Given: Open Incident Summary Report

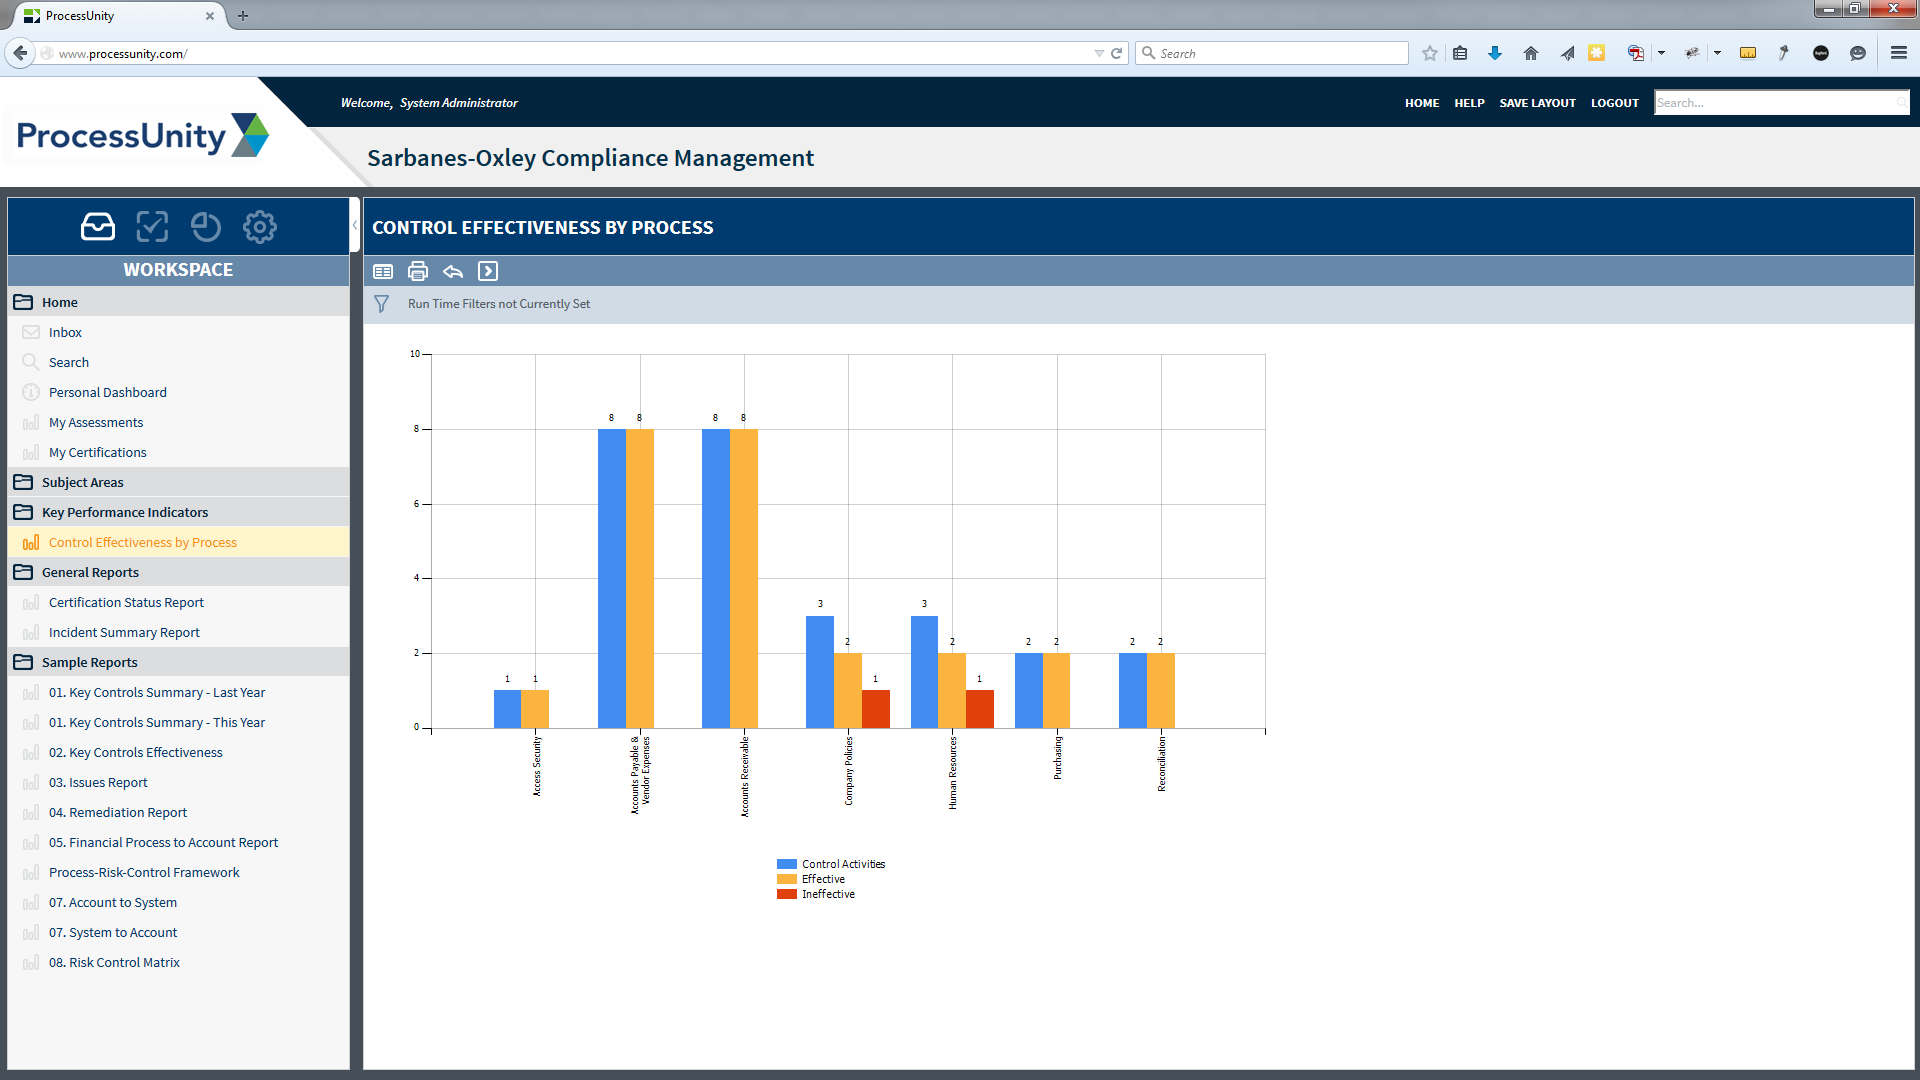Looking at the screenshot, I should tap(124, 632).
